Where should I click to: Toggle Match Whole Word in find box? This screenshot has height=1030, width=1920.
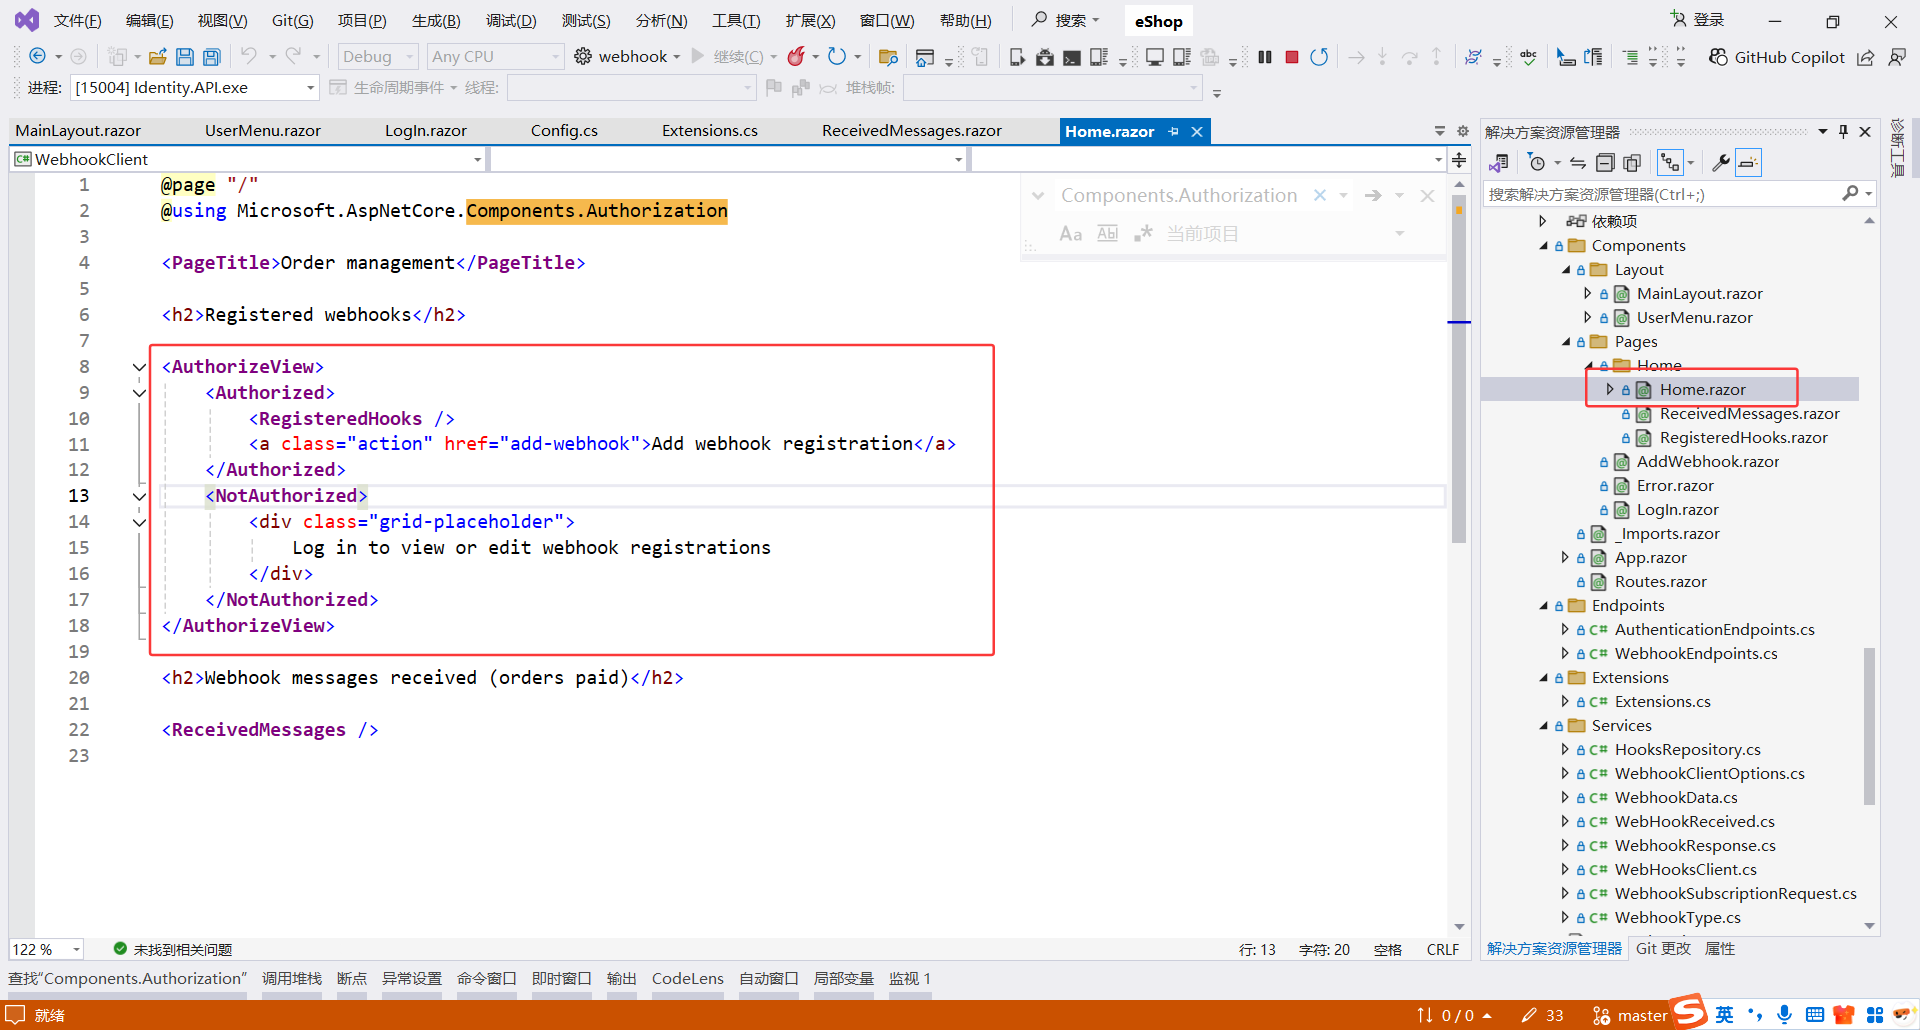[x=1107, y=233]
